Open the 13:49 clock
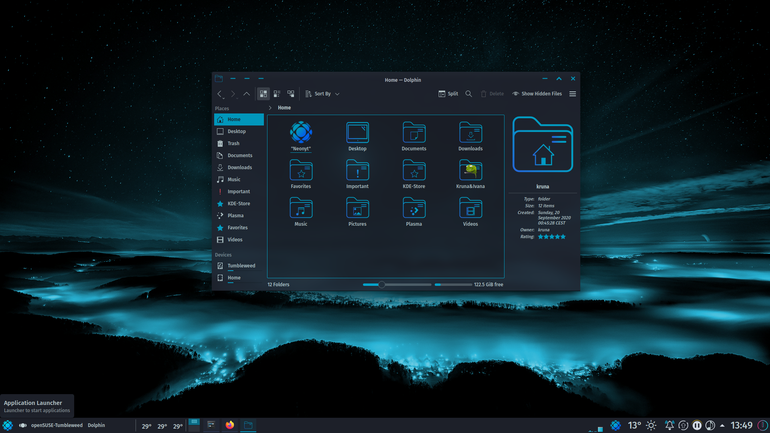Viewport: 770px width, 433px height. point(742,425)
